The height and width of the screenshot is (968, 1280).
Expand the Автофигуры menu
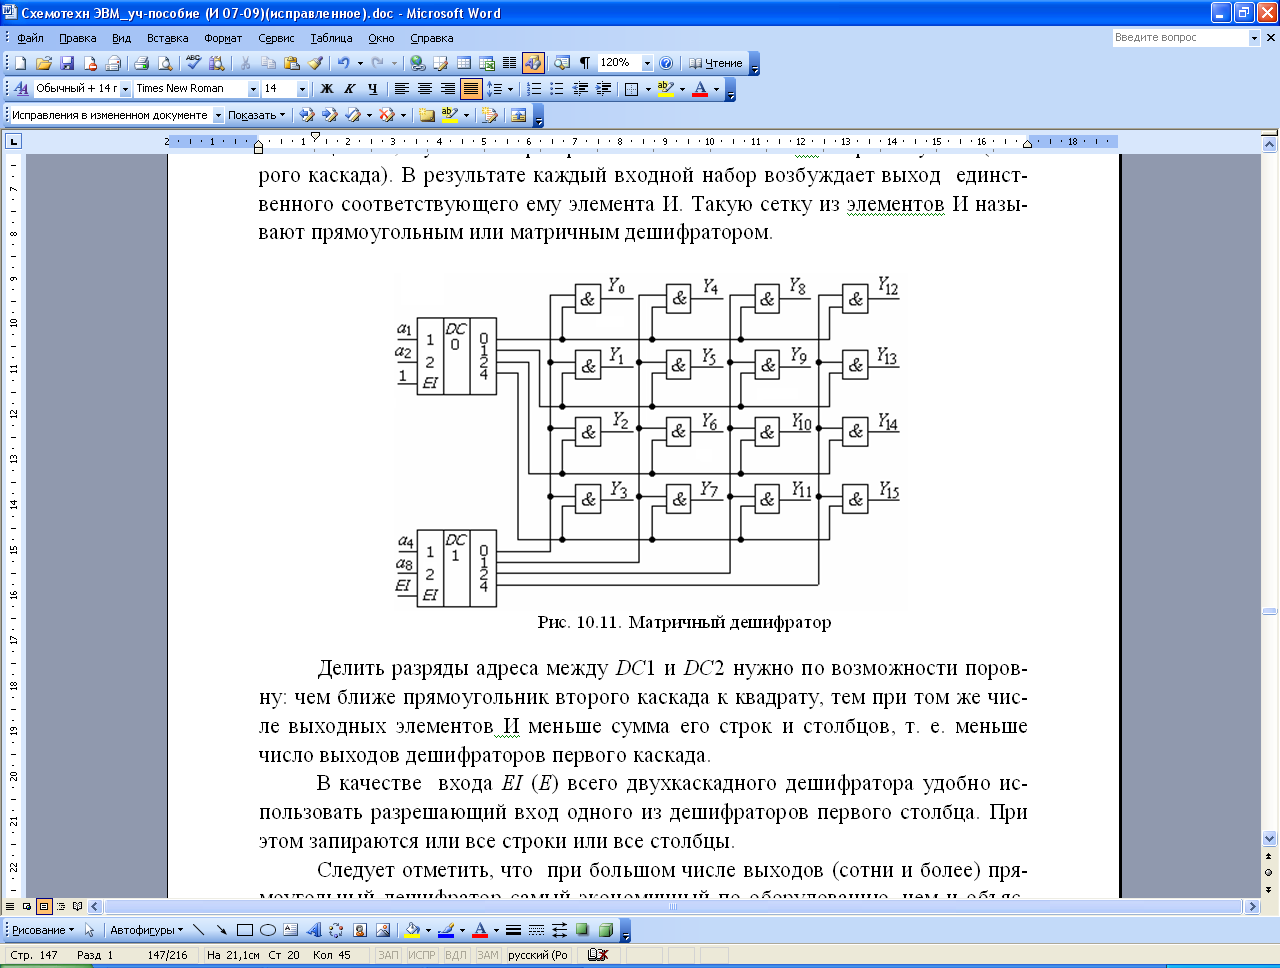147,930
